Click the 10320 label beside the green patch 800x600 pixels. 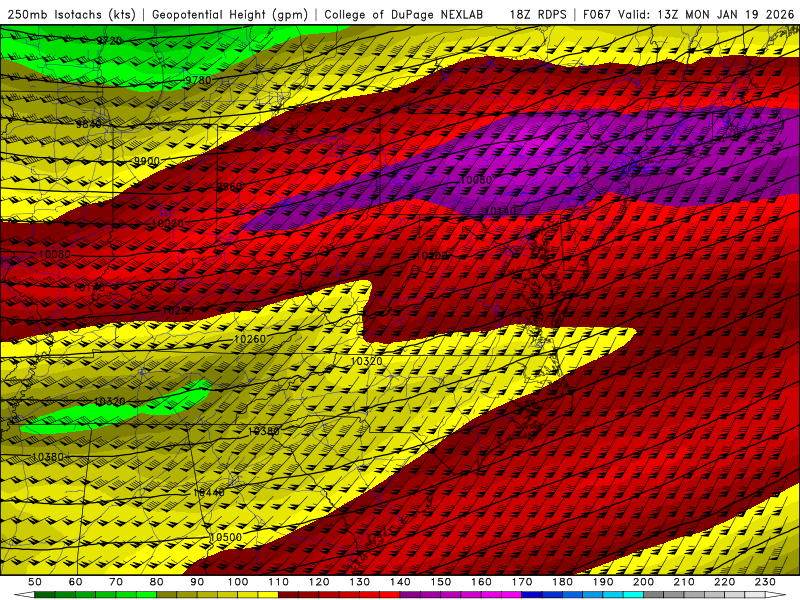110,402
